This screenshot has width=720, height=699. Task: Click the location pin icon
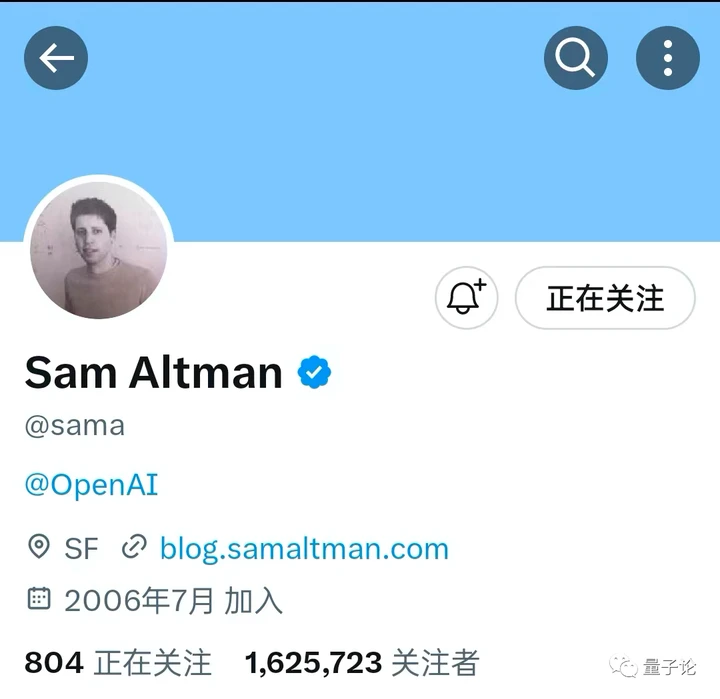pos(39,547)
